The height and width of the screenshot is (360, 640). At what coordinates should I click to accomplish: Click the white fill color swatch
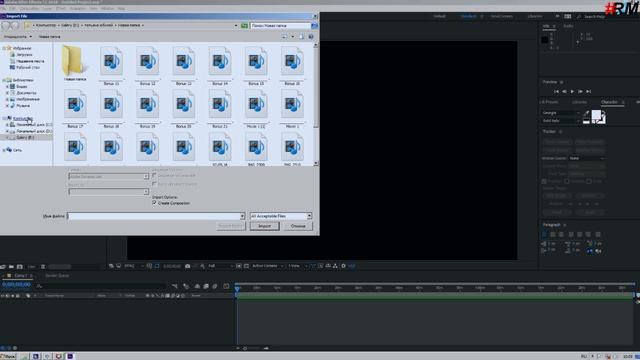point(596,115)
